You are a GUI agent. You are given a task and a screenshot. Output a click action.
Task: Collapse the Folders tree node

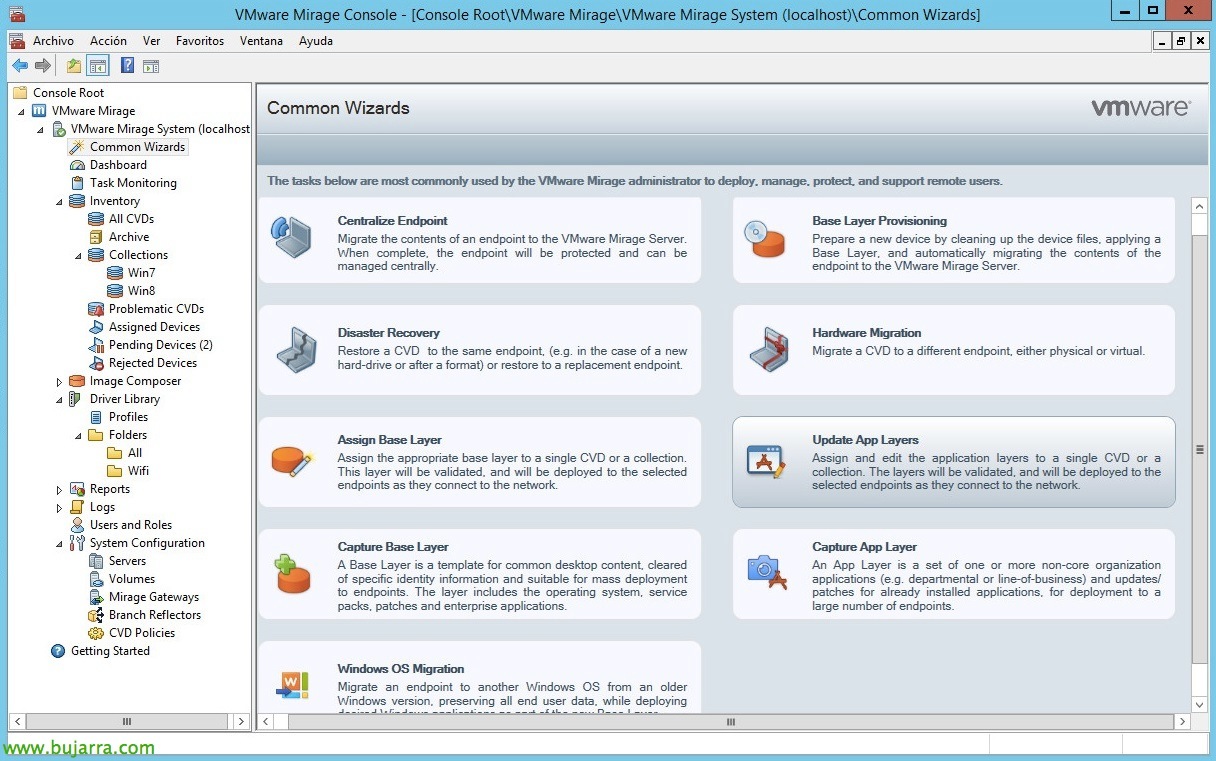click(79, 435)
